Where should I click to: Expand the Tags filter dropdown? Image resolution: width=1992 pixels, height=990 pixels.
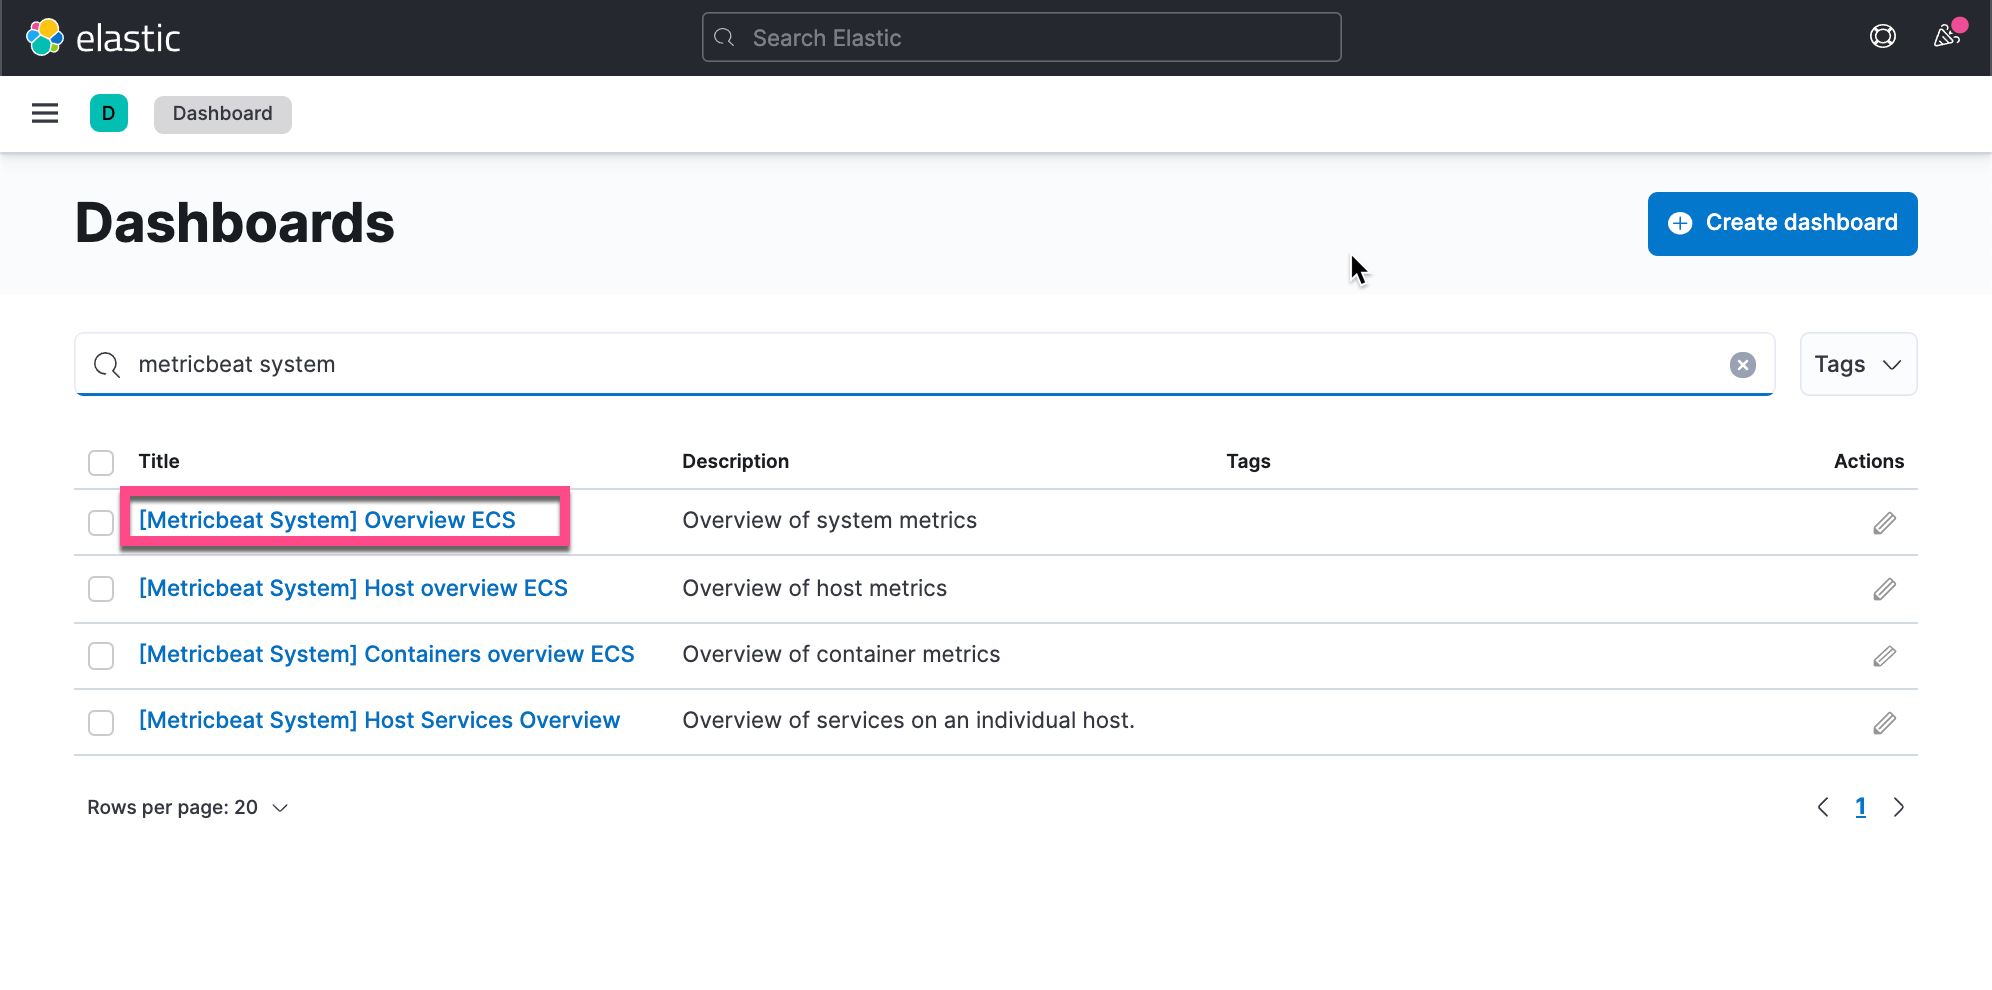coord(1858,364)
